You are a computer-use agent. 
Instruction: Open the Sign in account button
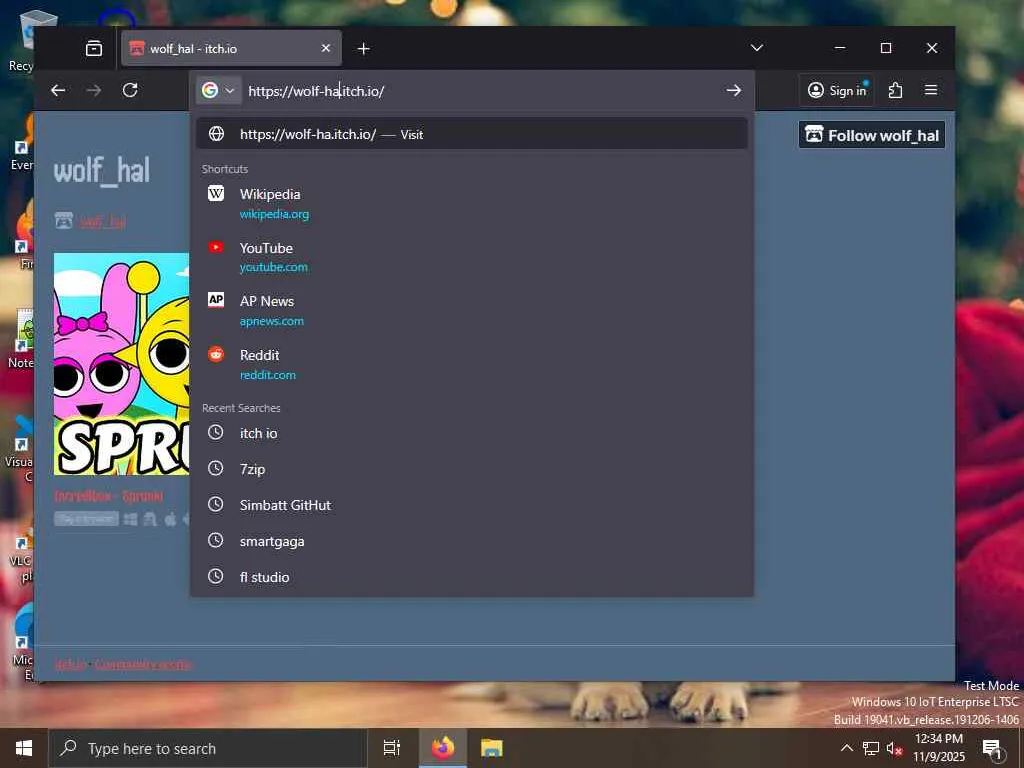click(837, 90)
